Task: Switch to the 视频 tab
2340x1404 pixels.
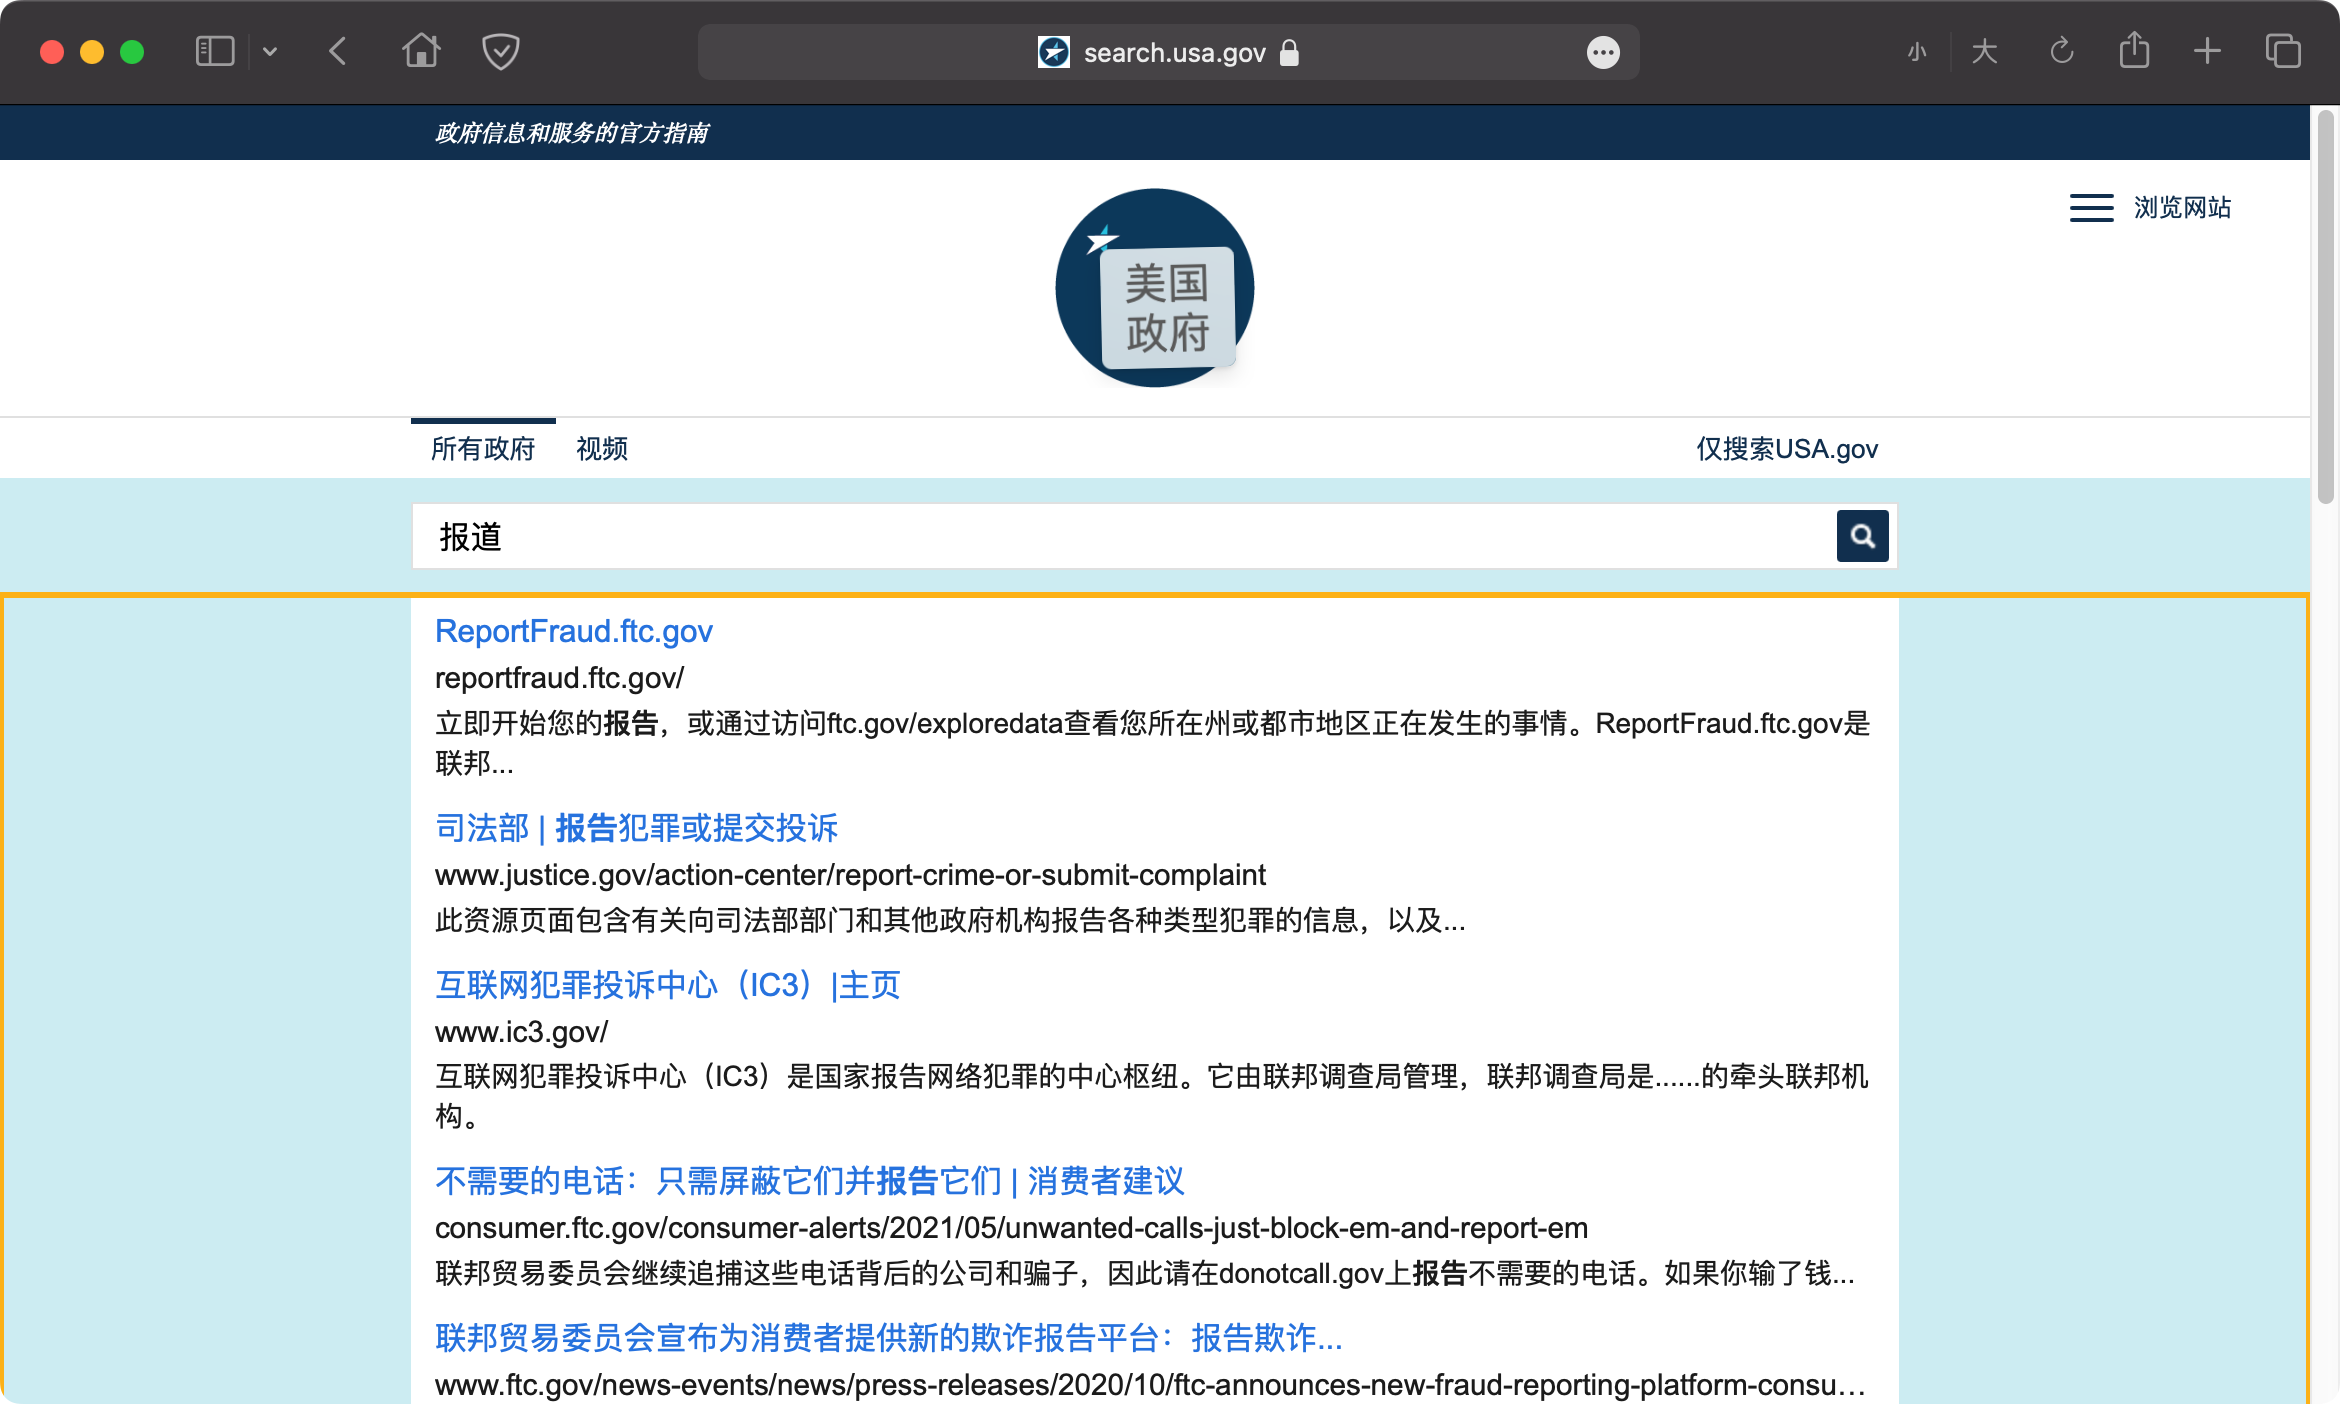Action: pos(602,448)
